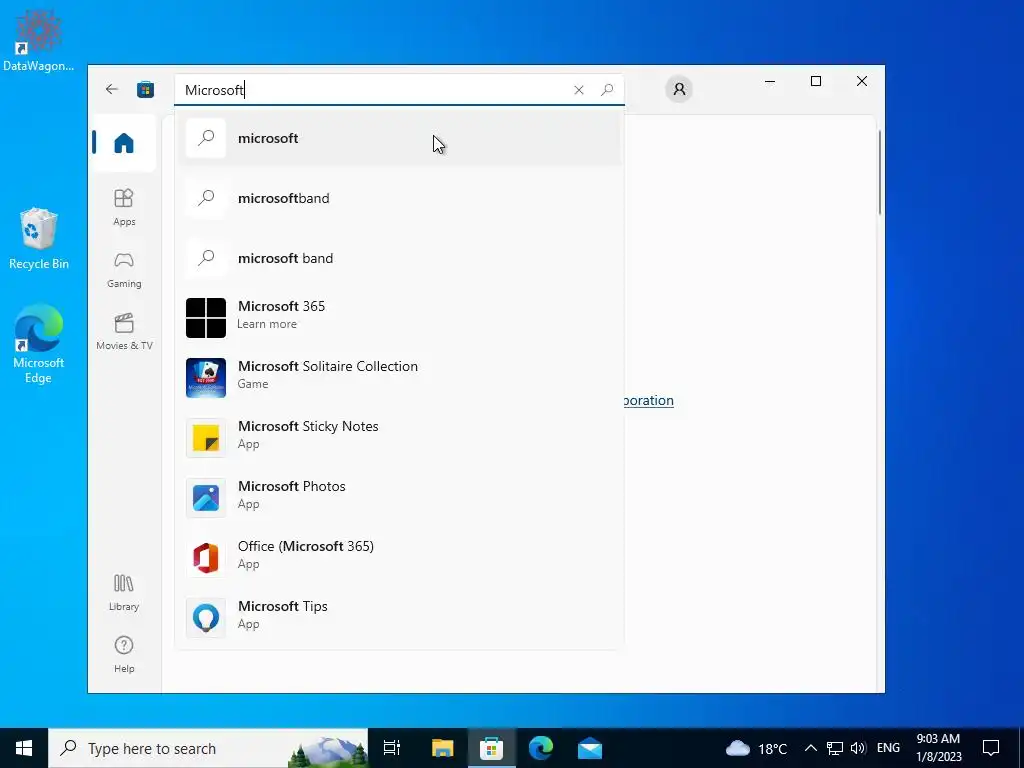Open the Windows Start menu

pos(24,748)
